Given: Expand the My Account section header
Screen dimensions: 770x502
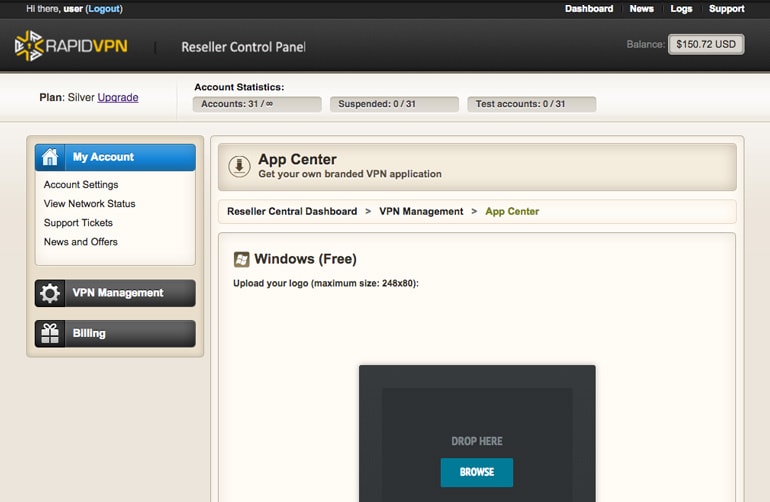Looking at the screenshot, I should [115, 157].
